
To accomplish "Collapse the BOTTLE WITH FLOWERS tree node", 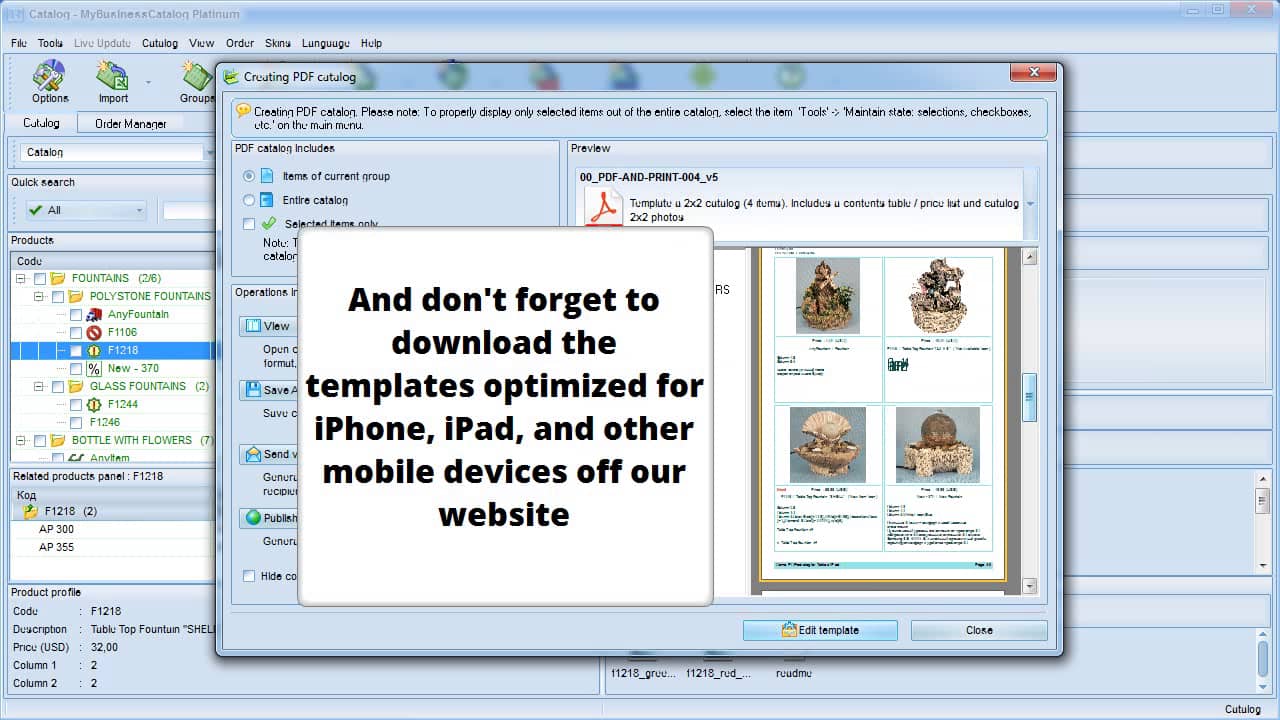I will [22, 440].
